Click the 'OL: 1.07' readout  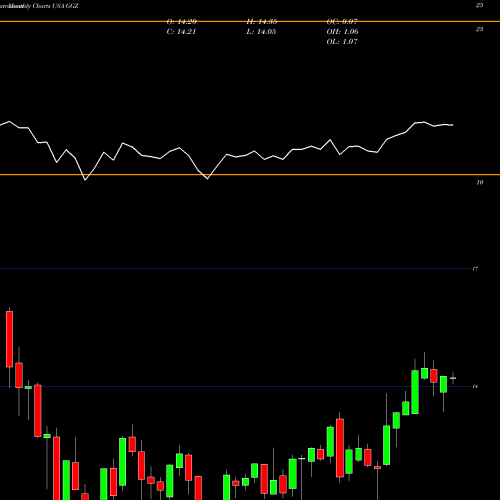tap(342, 42)
